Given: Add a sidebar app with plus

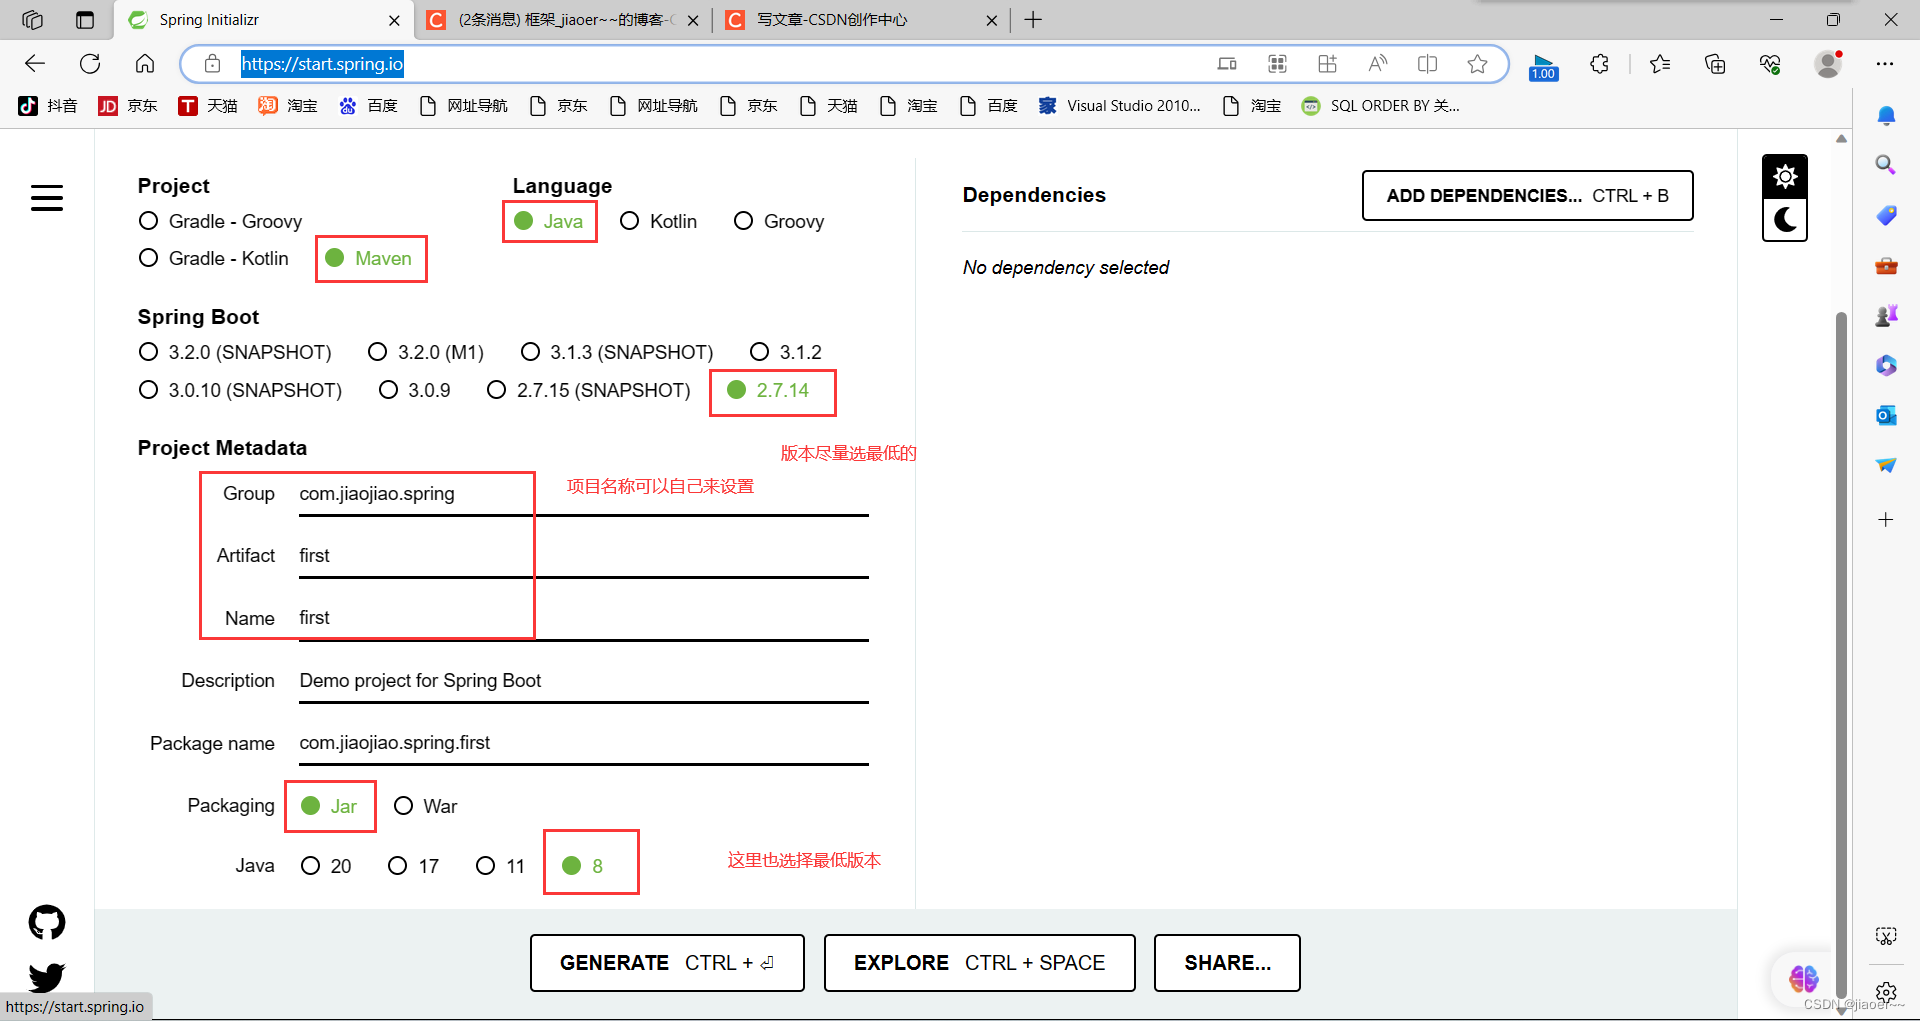Looking at the screenshot, I should [x=1886, y=519].
